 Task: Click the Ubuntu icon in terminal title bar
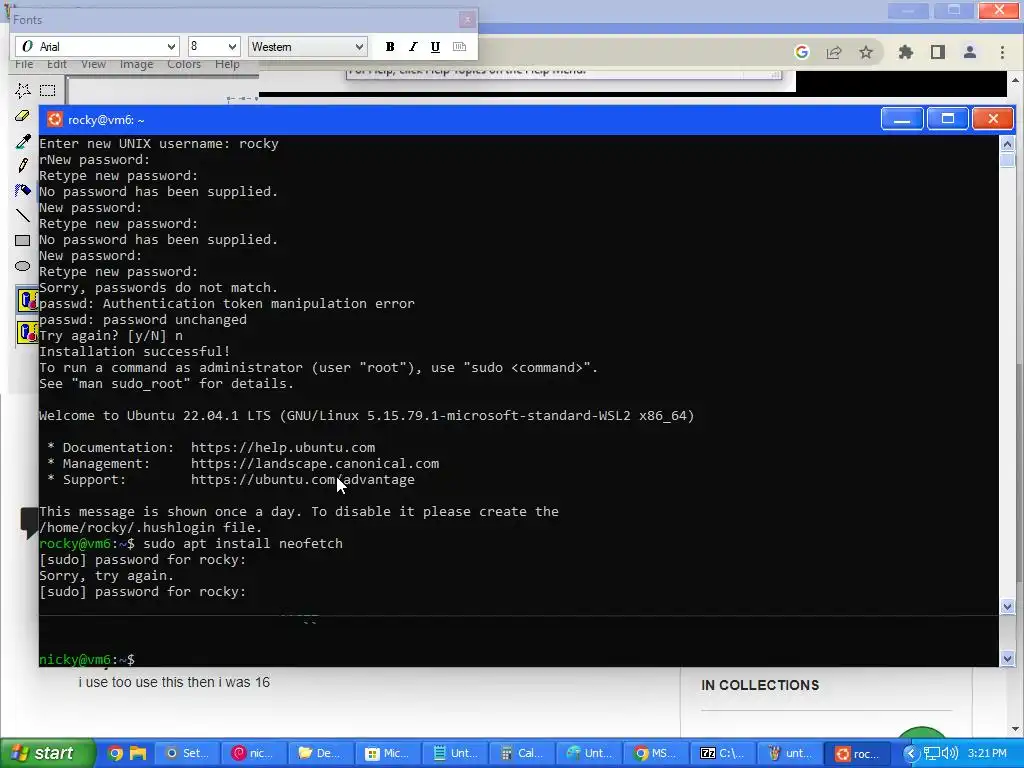coord(55,120)
